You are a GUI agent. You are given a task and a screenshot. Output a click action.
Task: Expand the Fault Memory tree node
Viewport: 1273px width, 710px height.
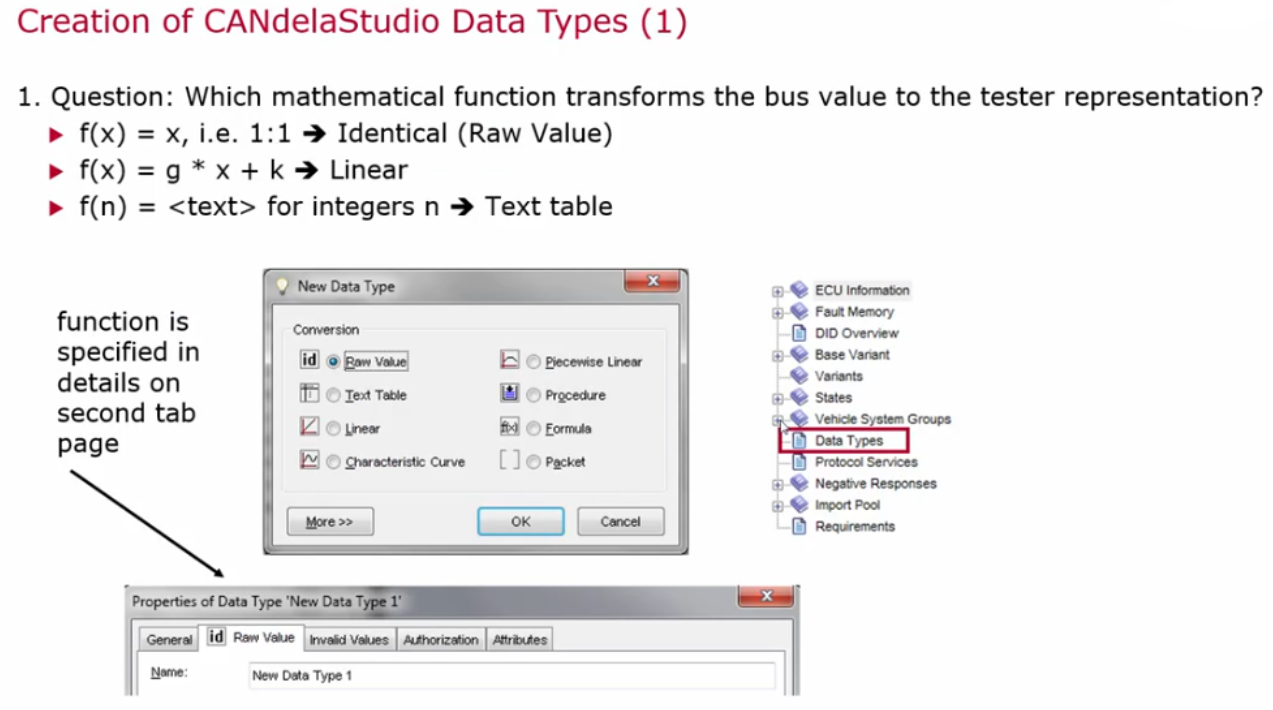click(x=777, y=311)
